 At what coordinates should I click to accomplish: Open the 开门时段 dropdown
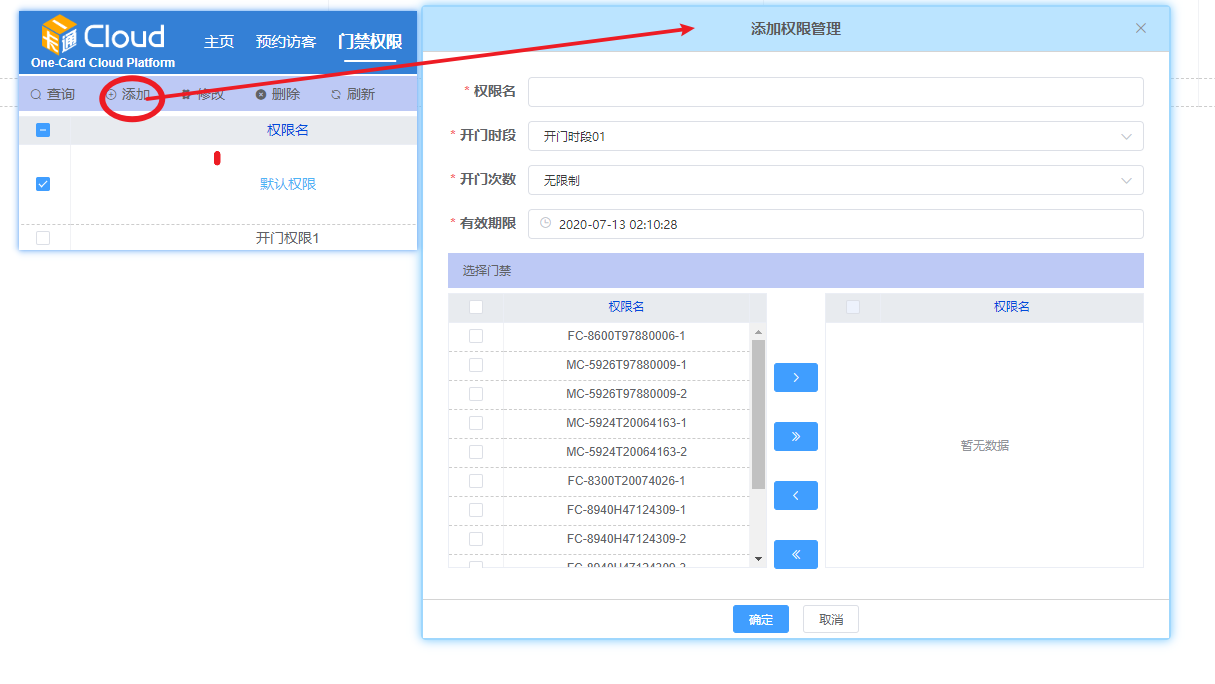835,136
